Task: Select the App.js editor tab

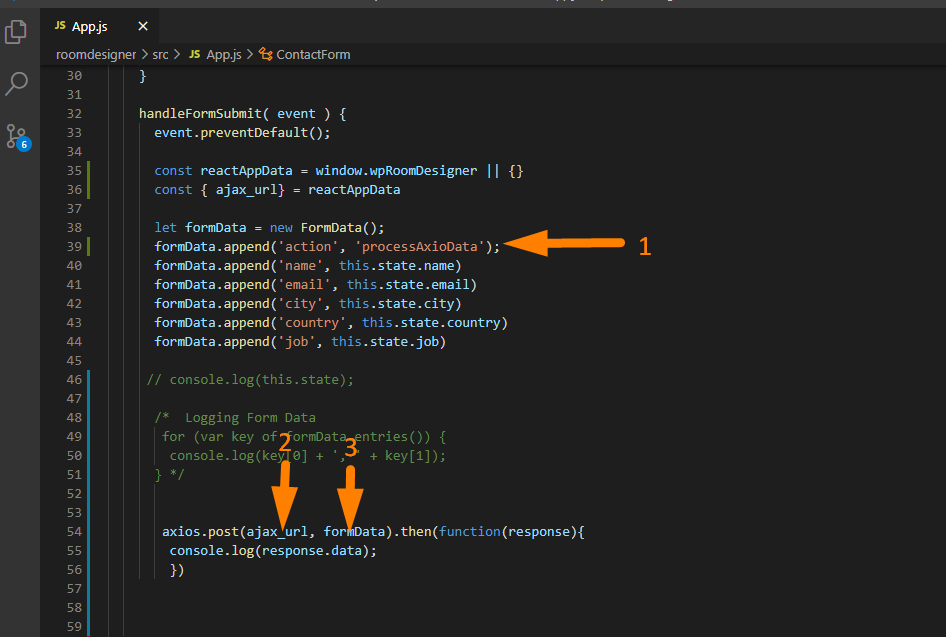Action: (x=100, y=26)
